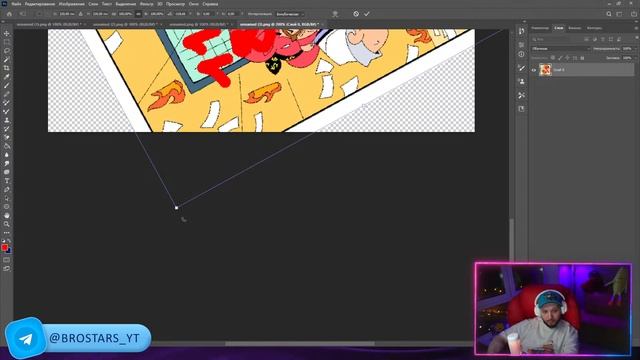The height and width of the screenshot is (360, 640).
Task: Click the Слой 0 layer thumbnail
Action: point(545,70)
